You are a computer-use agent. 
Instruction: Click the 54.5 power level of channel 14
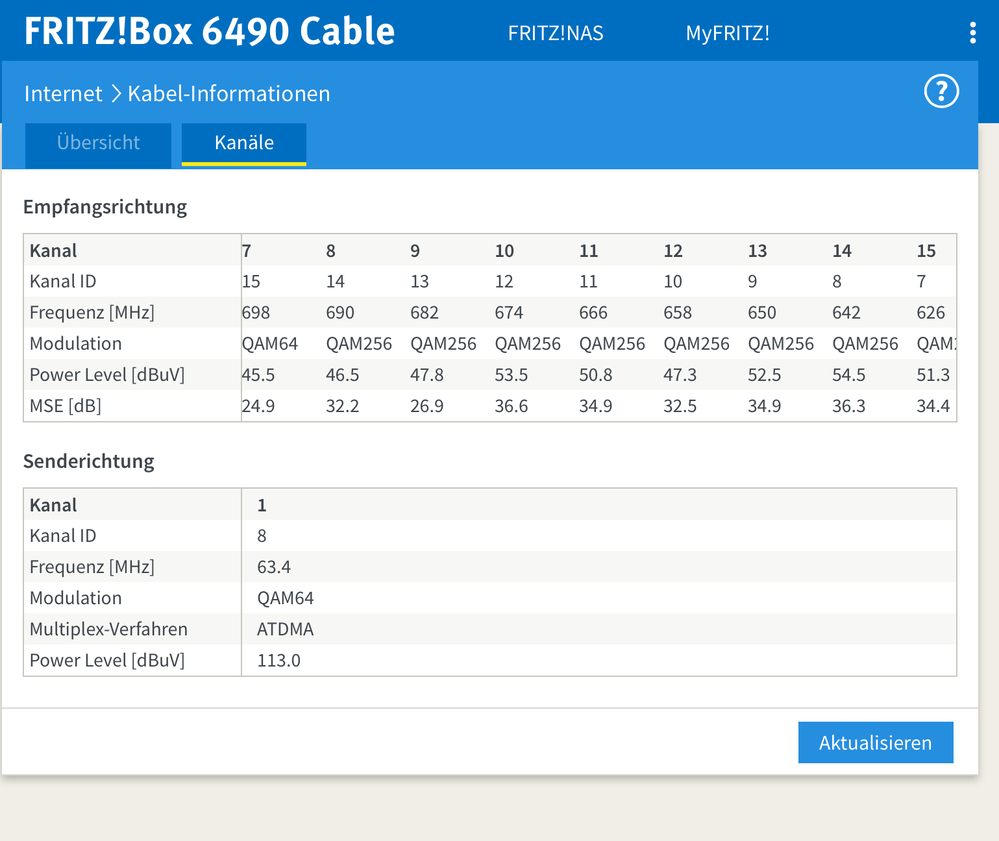click(x=849, y=375)
